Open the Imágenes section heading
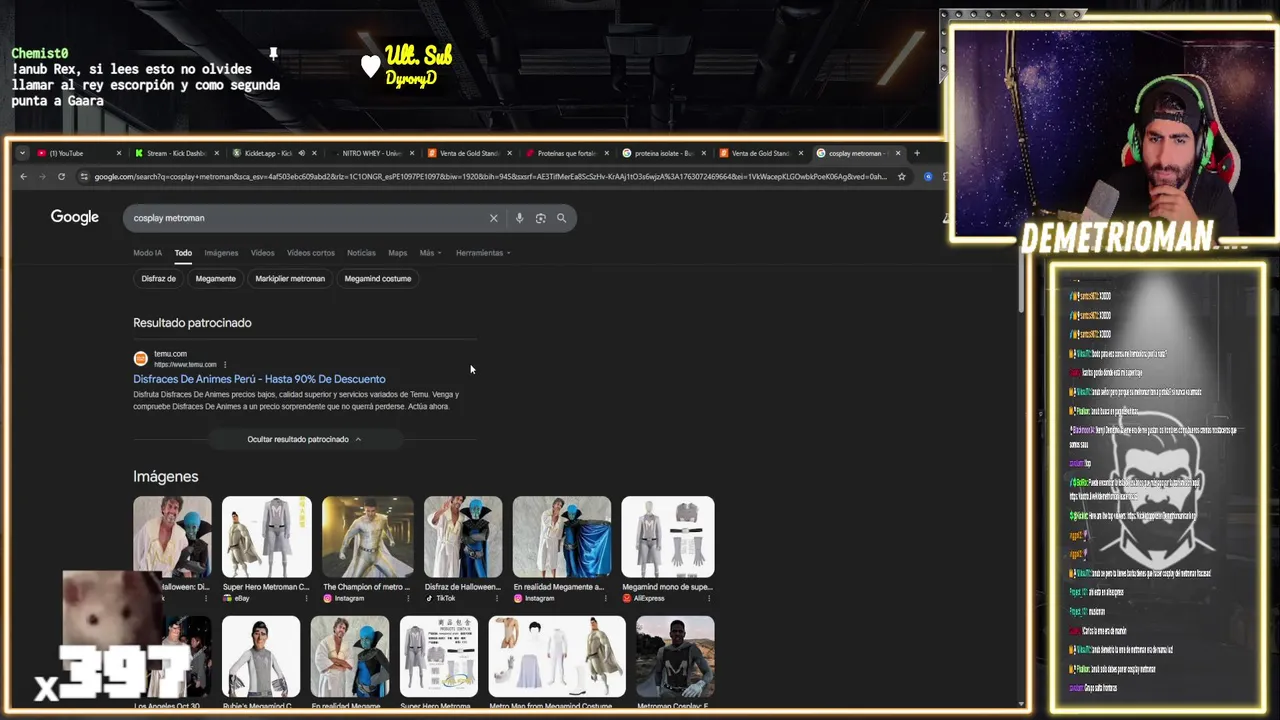This screenshot has width=1280, height=720. pyautogui.click(x=166, y=477)
